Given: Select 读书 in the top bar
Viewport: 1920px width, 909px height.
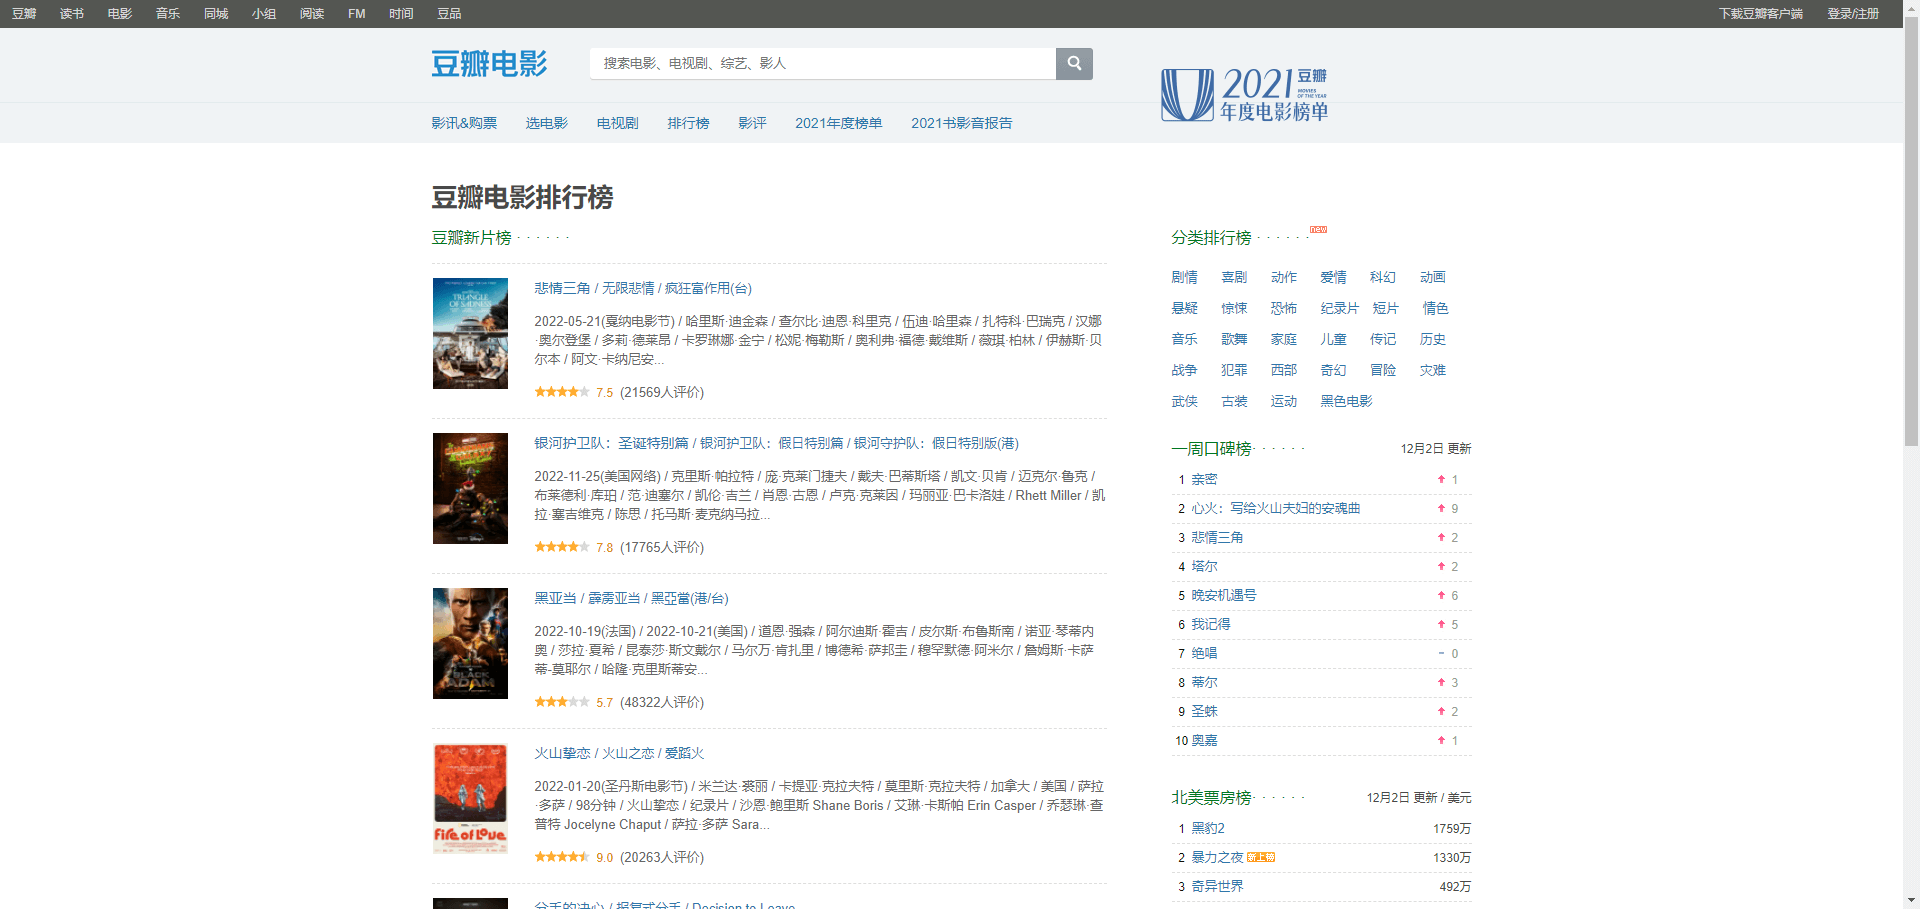Looking at the screenshot, I should pyautogui.click(x=72, y=14).
